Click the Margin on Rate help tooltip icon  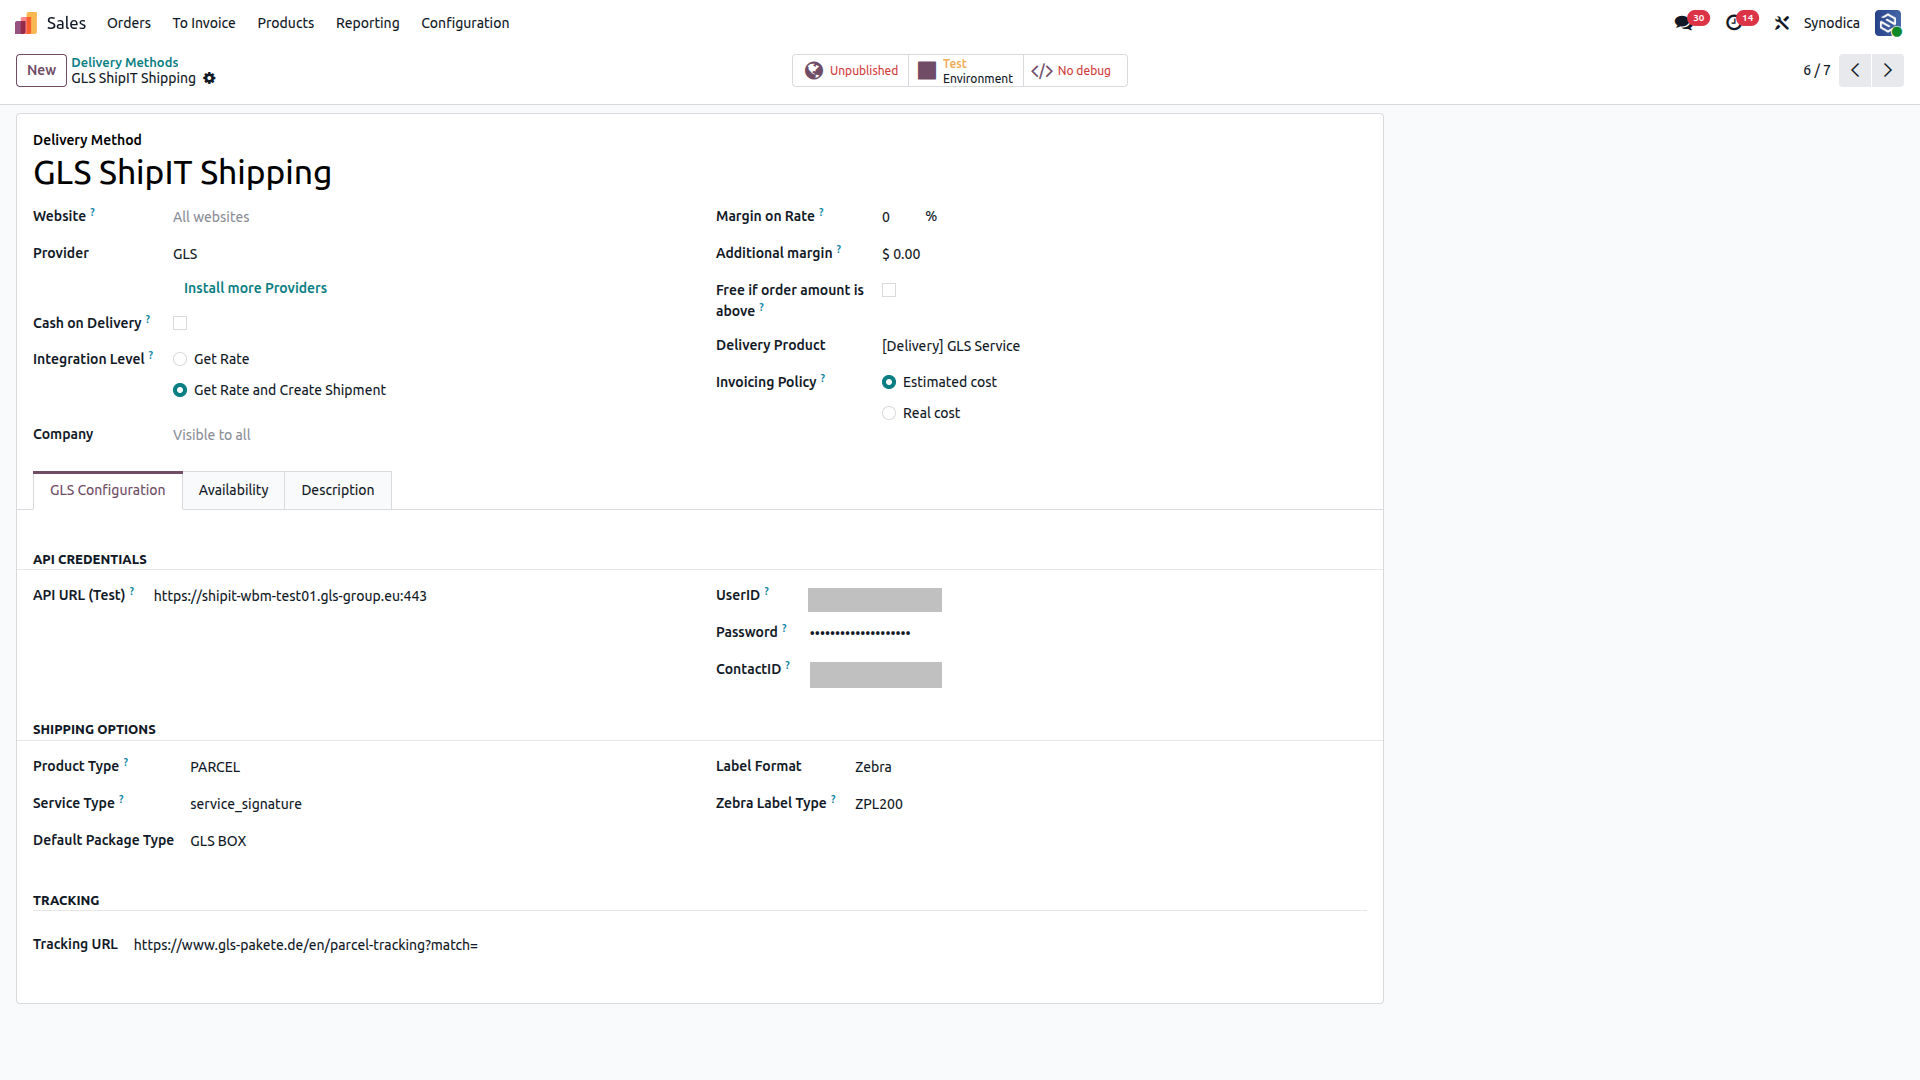[822, 211]
